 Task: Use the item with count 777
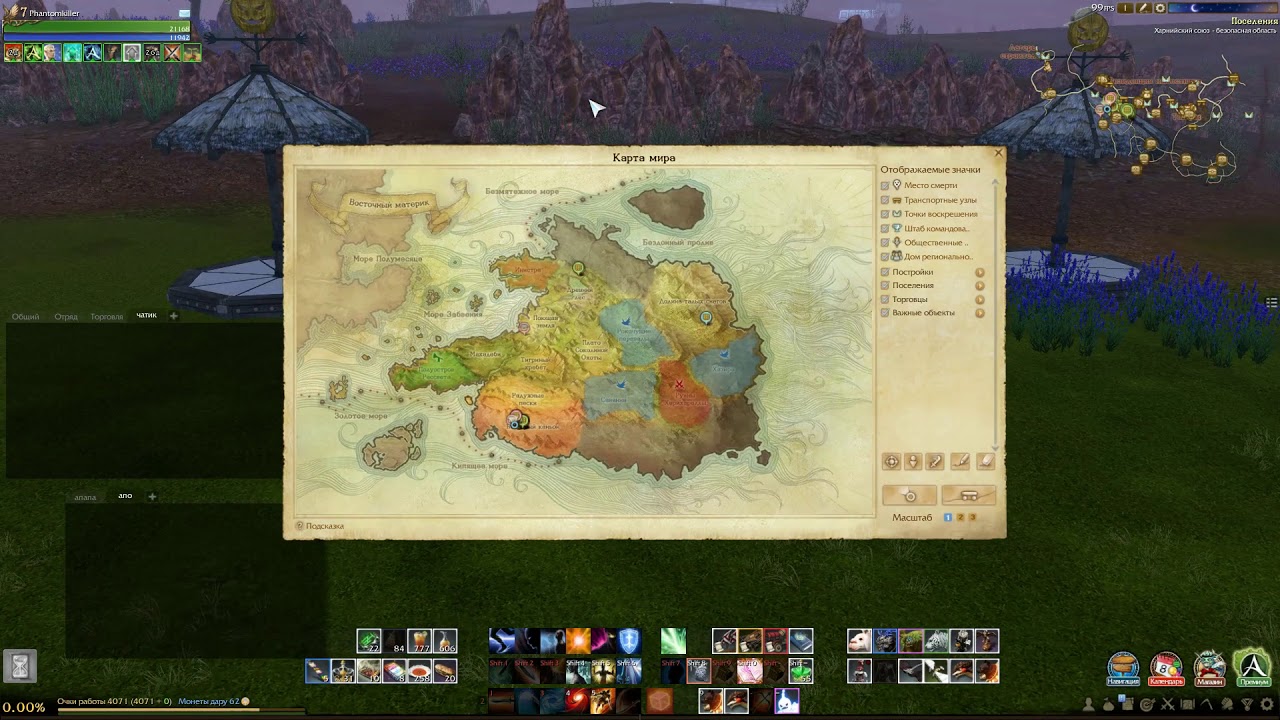pos(419,641)
